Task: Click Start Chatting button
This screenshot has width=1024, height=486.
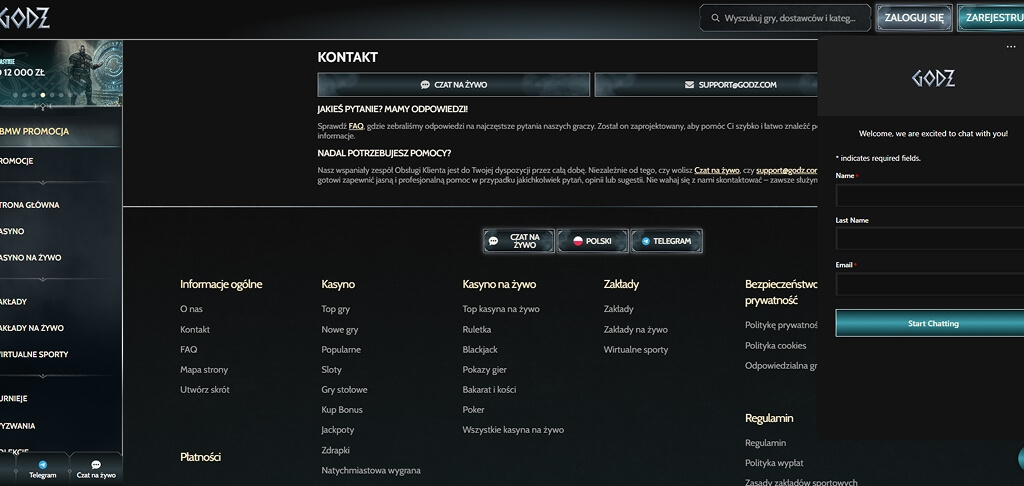Action: 930,323
